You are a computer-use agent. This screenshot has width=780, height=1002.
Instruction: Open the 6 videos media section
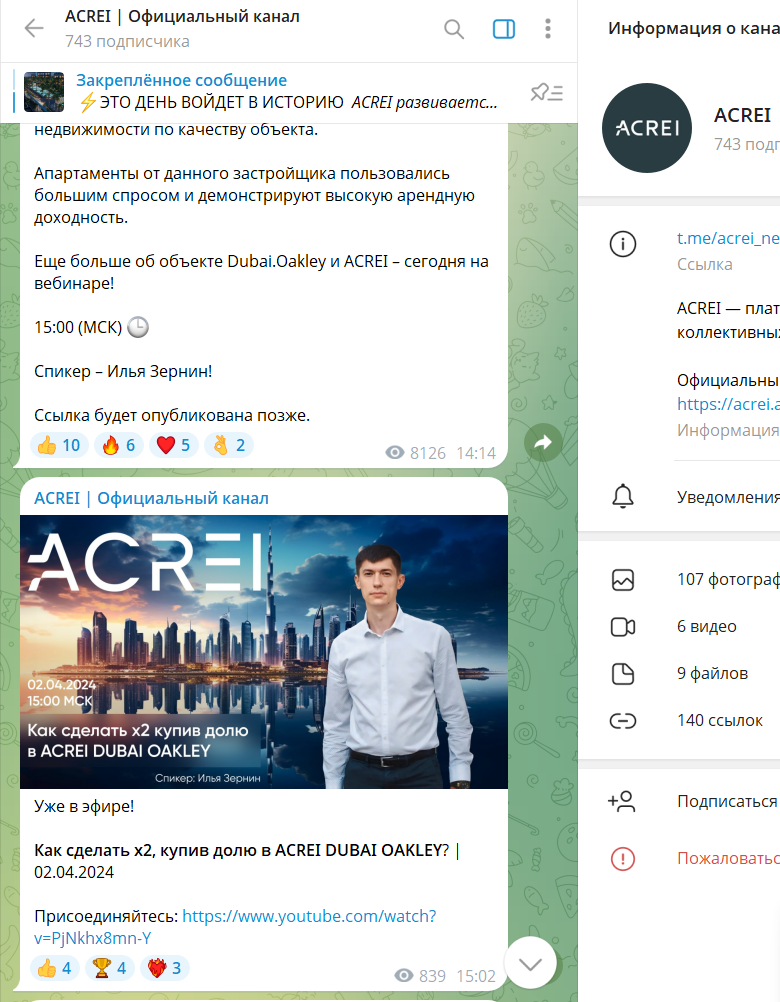[x=700, y=627]
